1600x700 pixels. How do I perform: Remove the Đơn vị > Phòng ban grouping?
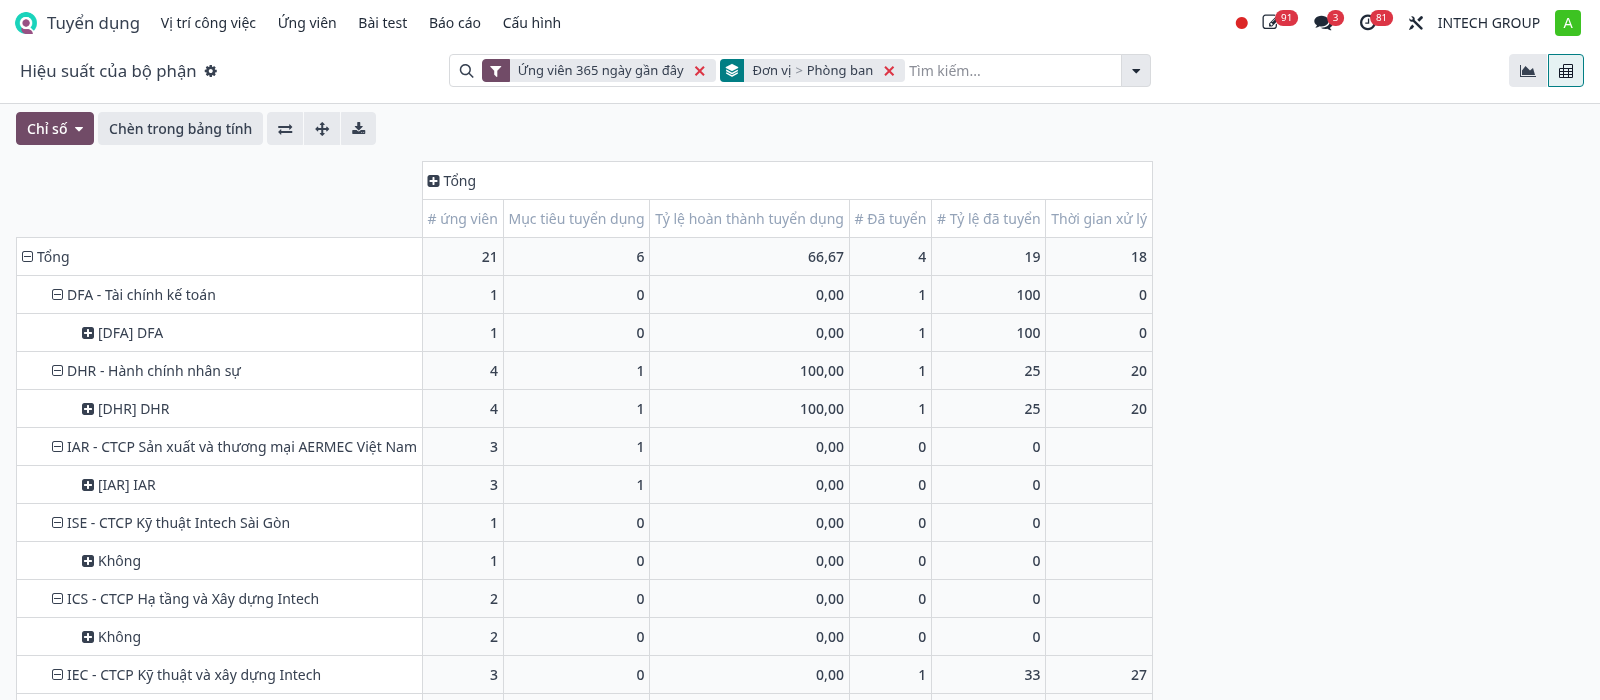click(x=889, y=71)
